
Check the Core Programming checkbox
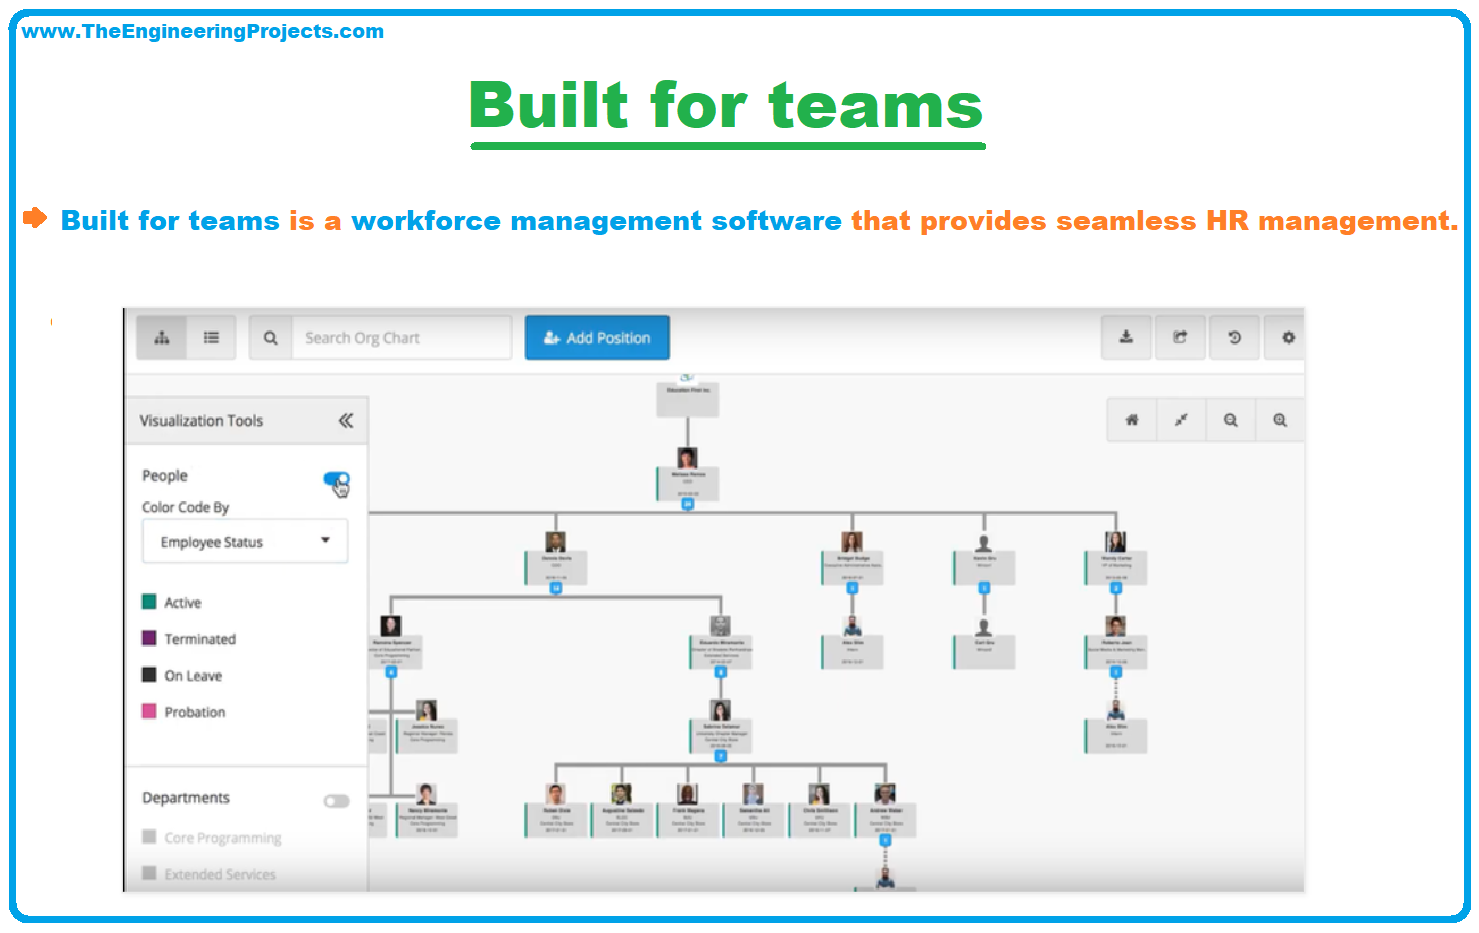[149, 836]
